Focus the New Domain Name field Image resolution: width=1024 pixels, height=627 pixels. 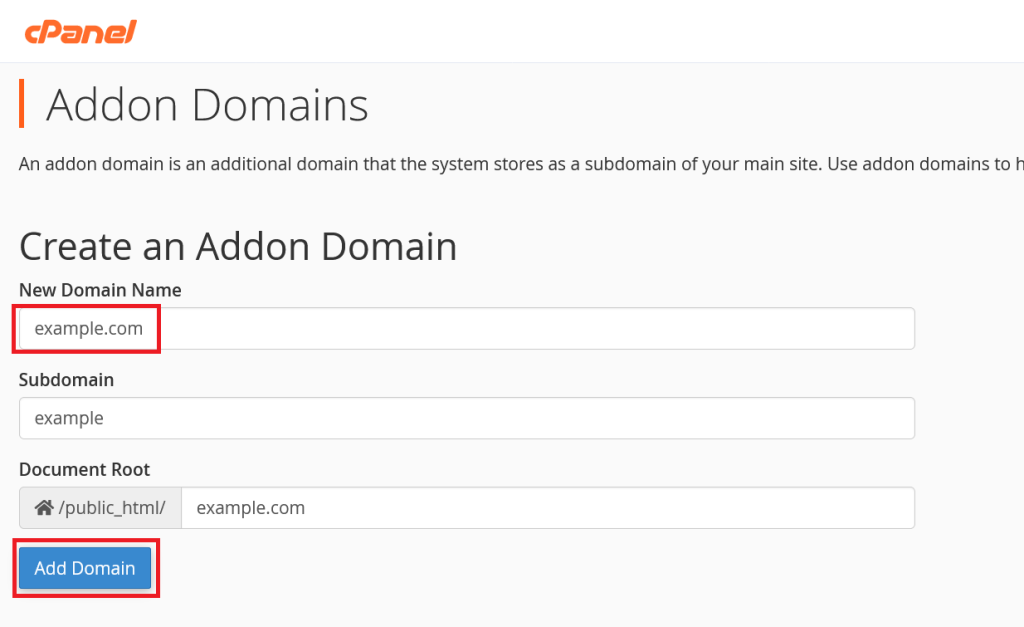pos(466,328)
